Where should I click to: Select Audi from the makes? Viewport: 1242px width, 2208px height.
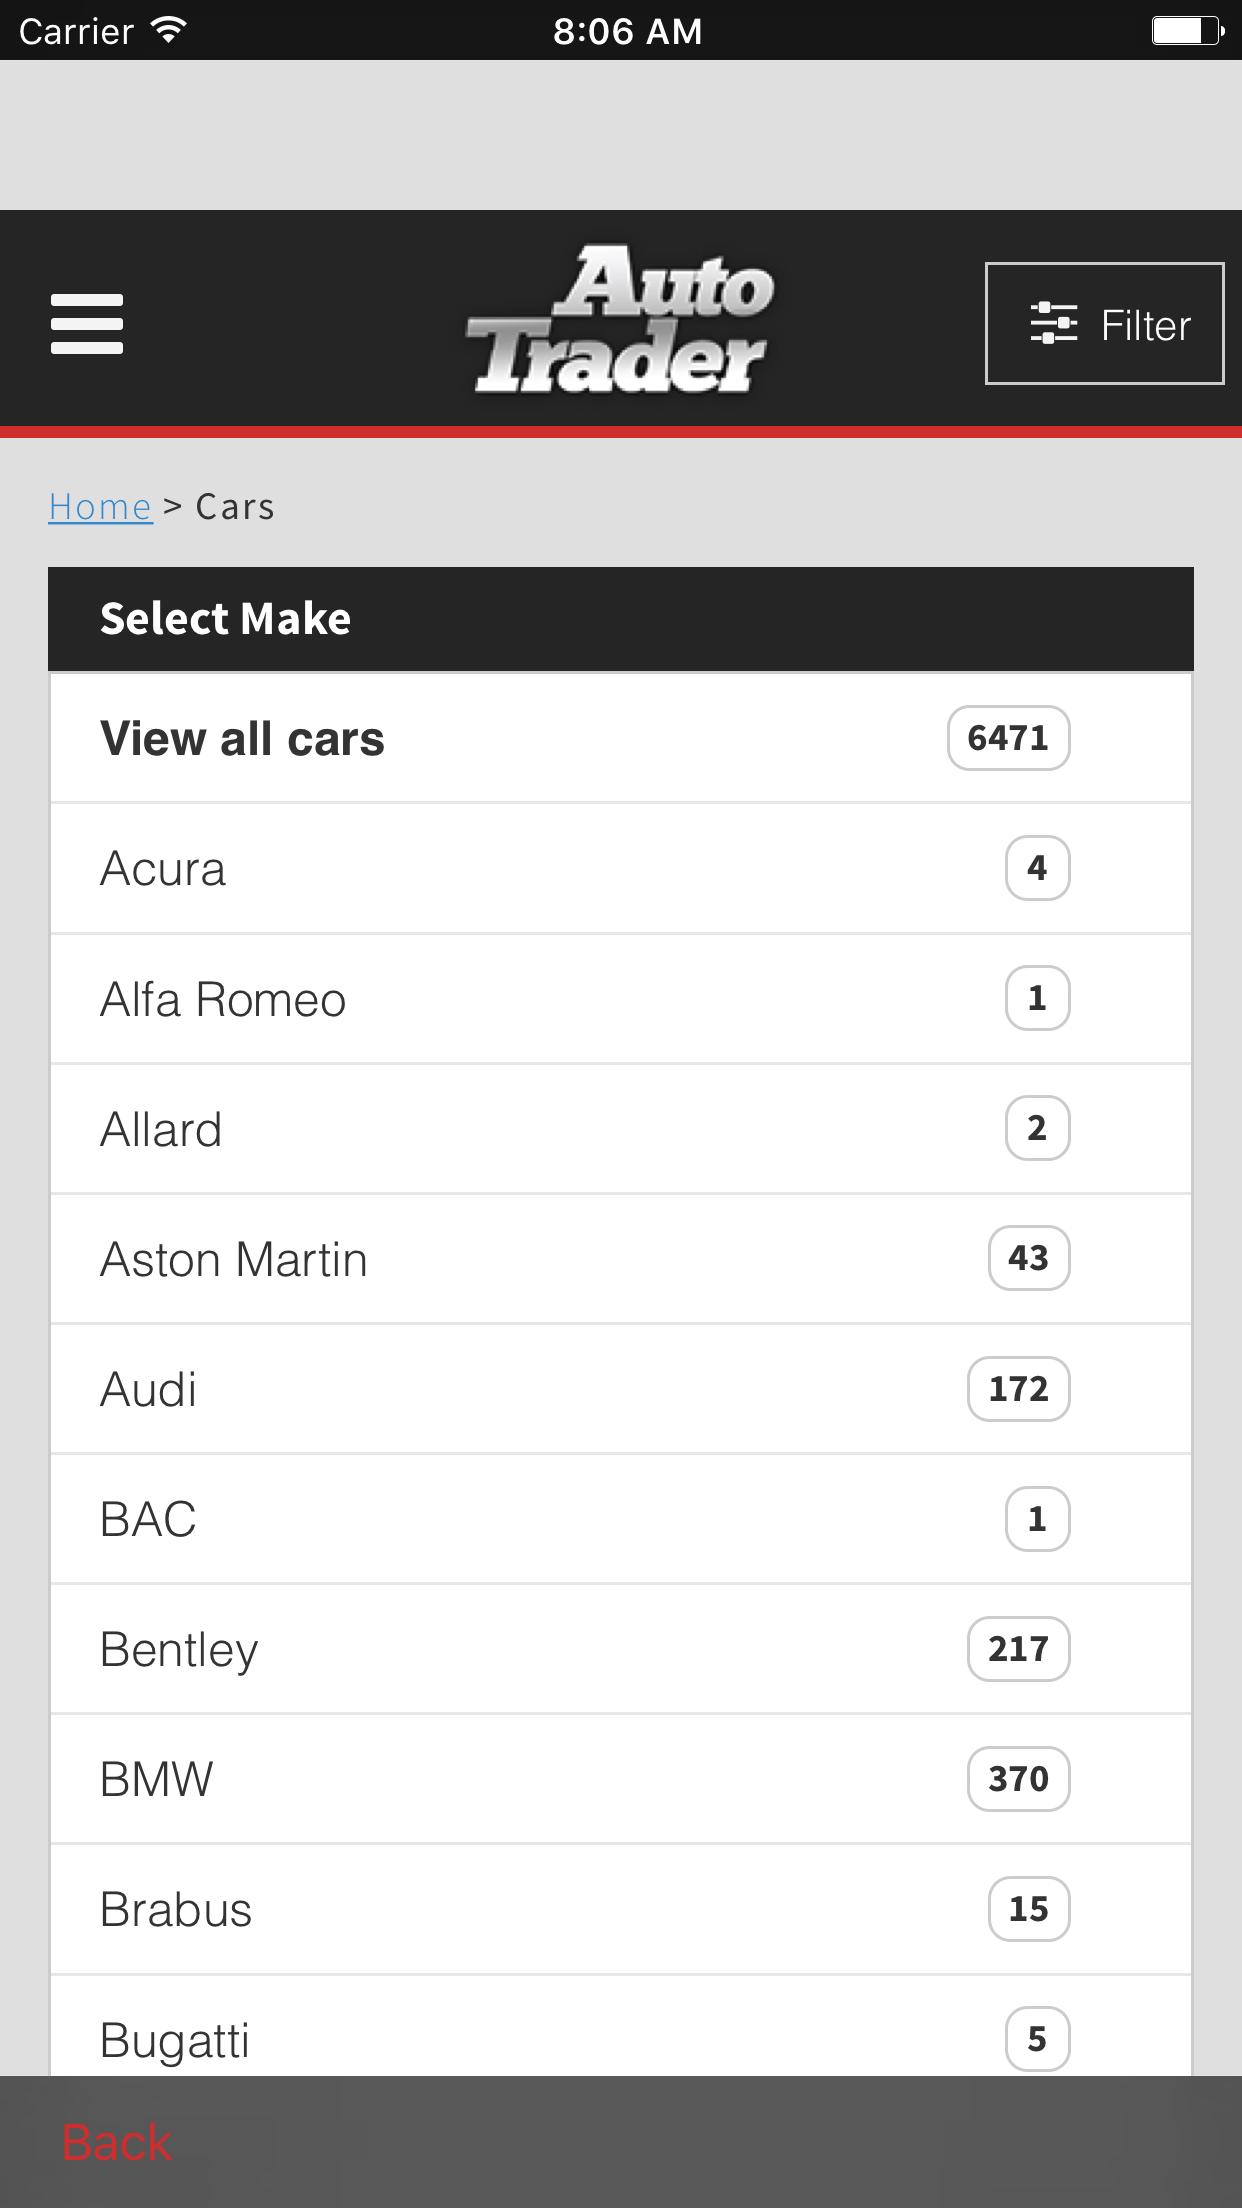point(621,1388)
